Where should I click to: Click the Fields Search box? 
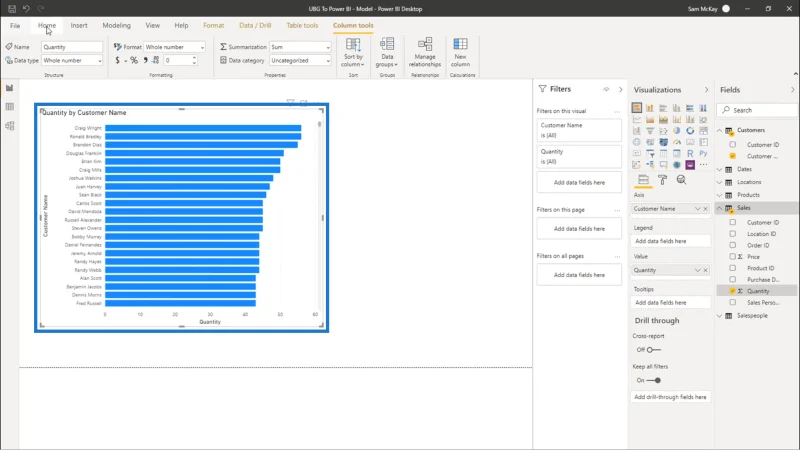(757, 110)
